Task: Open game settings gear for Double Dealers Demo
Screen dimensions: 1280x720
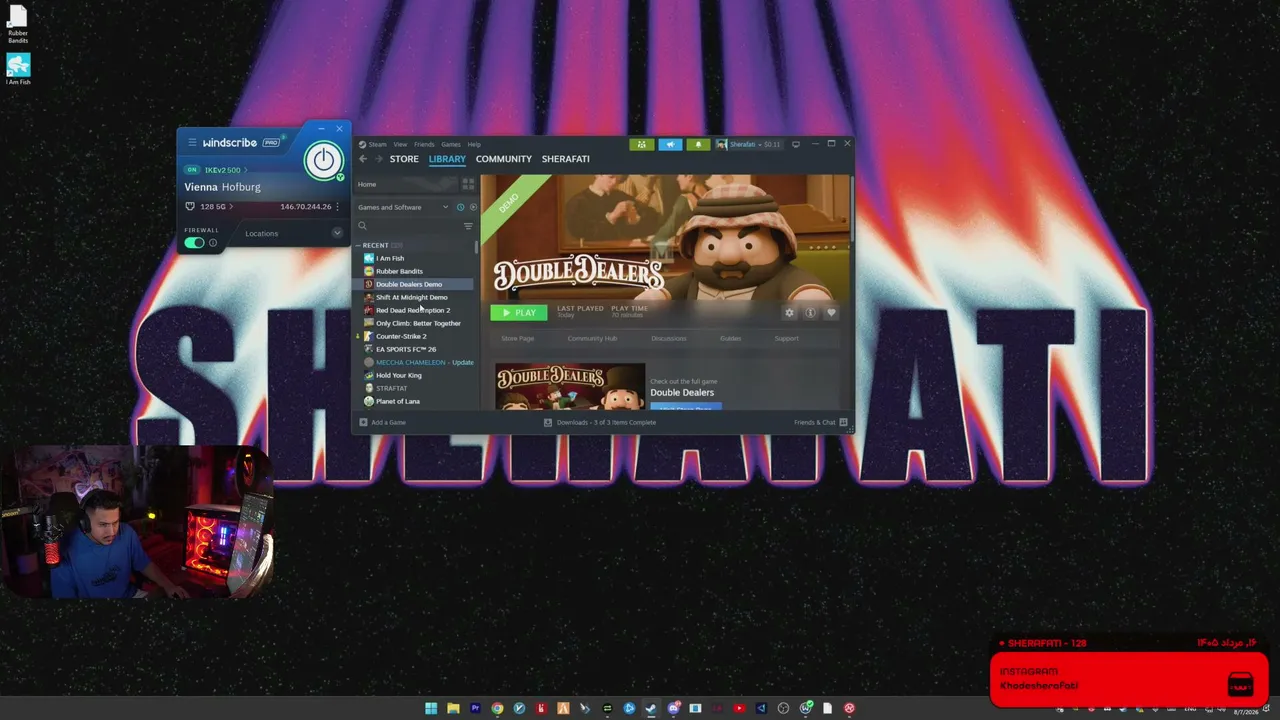Action: tap(789, 313)
